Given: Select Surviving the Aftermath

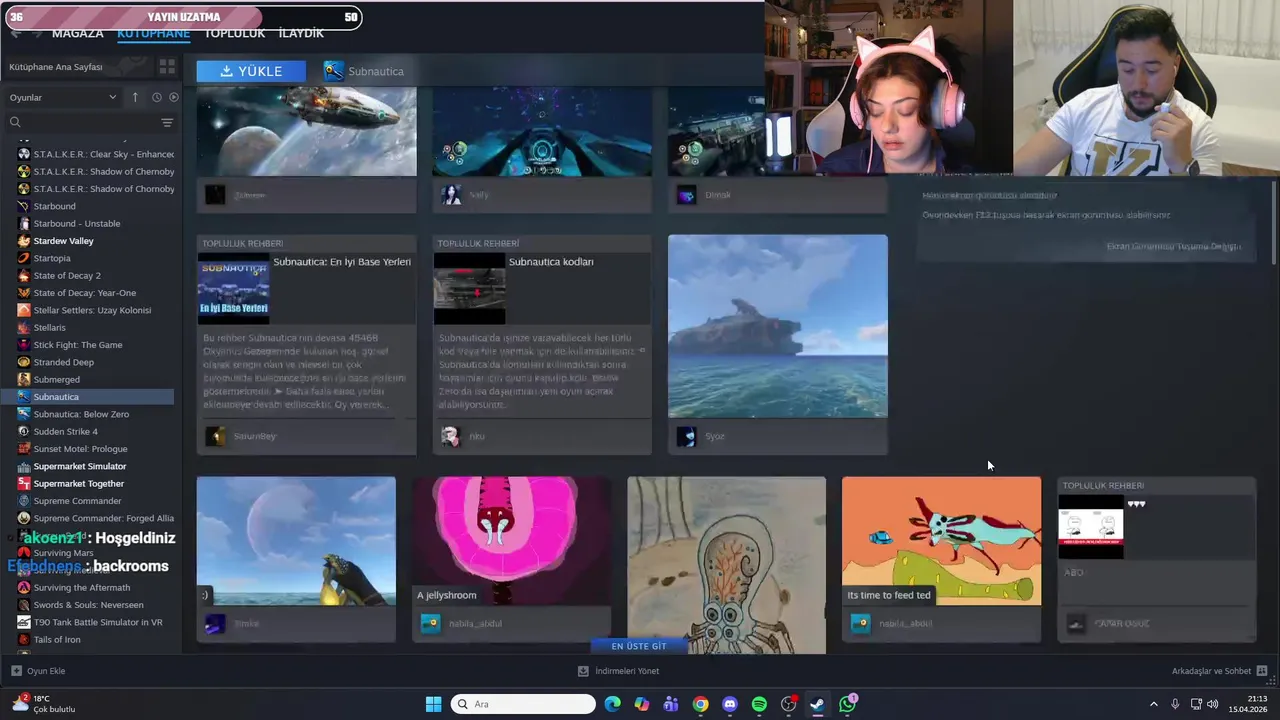Looking at the screenshot, I should tap(82, 587).
